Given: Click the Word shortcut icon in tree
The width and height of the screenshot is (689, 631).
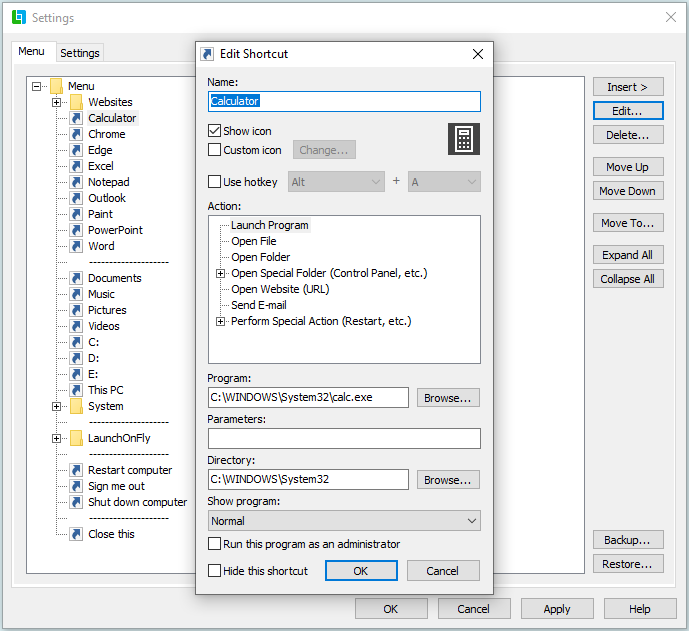Looking at the screenshot, I should pos(76,246).
